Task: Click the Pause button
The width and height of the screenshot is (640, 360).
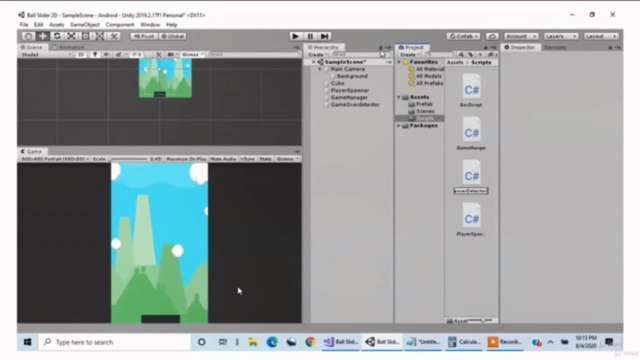Action: [310, 36]
